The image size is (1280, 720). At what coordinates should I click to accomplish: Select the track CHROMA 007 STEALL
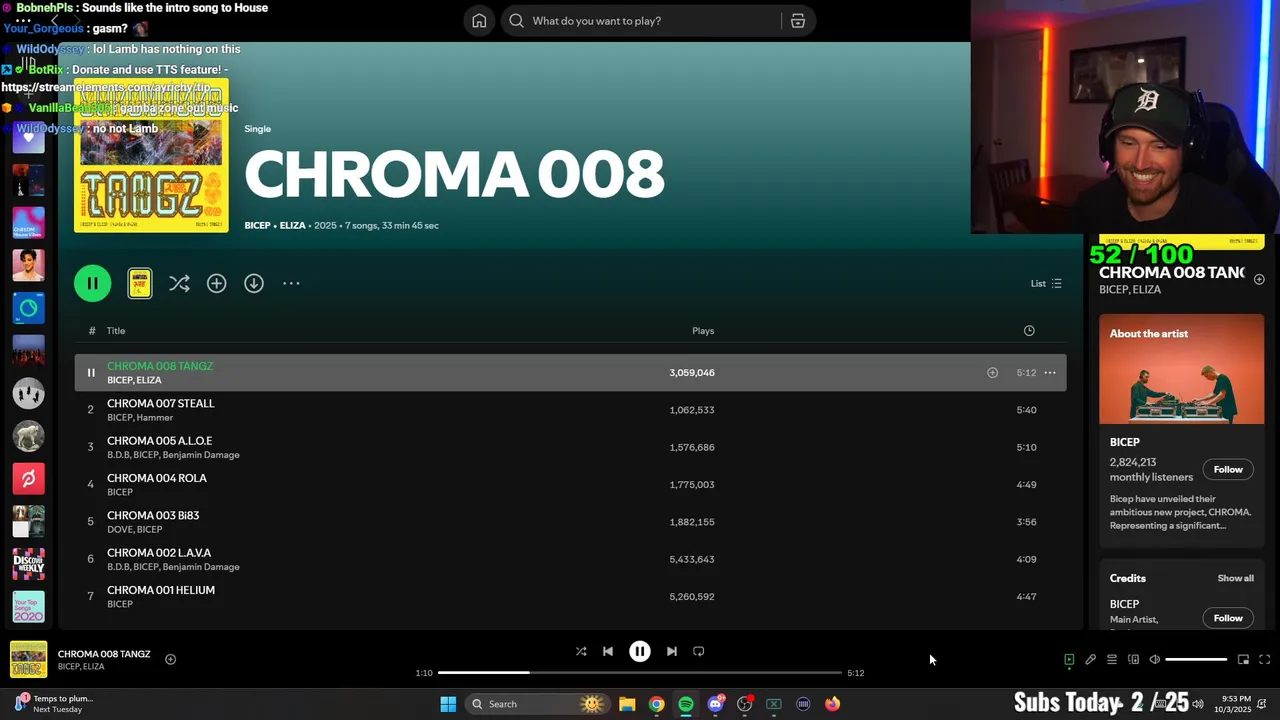pyautogui.click(x=160, y=403)
